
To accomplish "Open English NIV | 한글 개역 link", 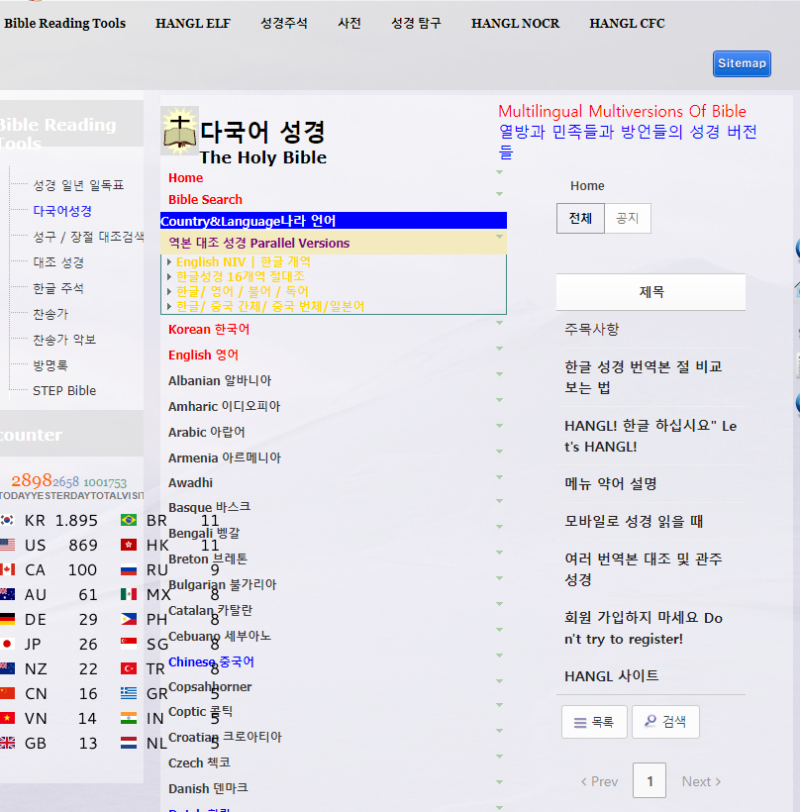I will (243, 262).
